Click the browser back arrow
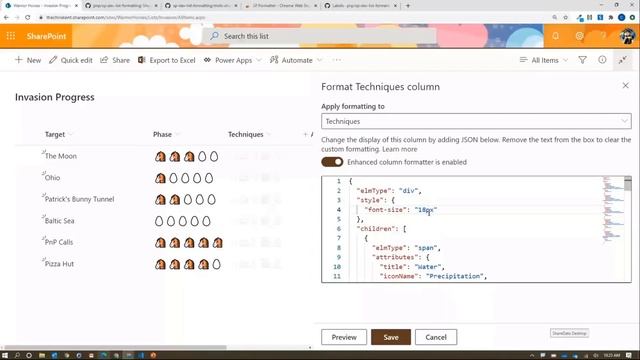 click(x=6, y=18)
